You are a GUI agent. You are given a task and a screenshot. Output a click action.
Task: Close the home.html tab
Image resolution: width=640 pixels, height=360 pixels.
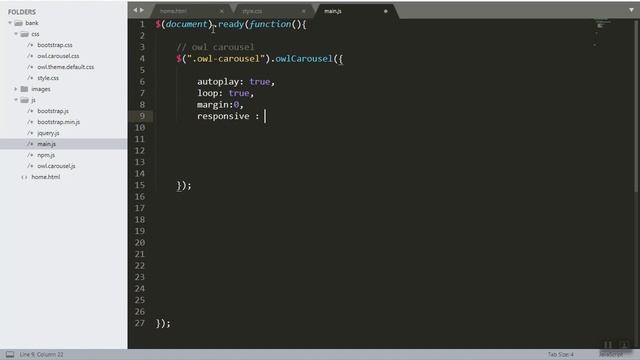(222, 11)
